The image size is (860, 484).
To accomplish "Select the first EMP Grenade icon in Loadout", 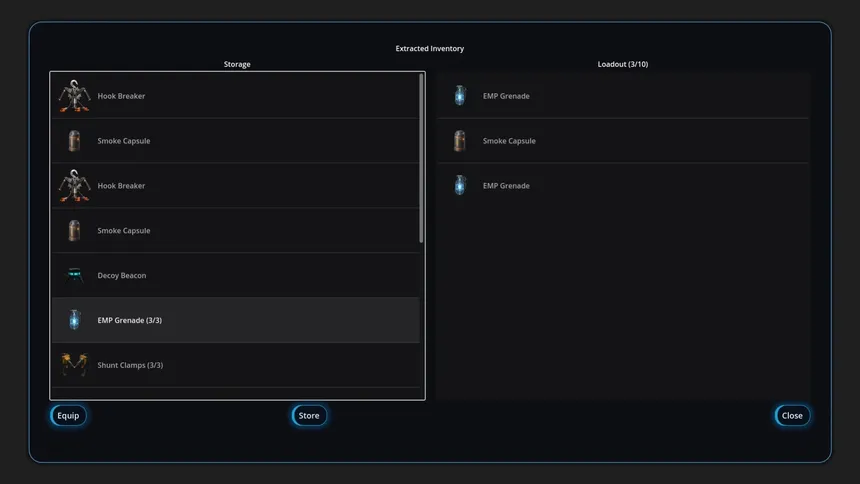I will (x=459, y=96).
